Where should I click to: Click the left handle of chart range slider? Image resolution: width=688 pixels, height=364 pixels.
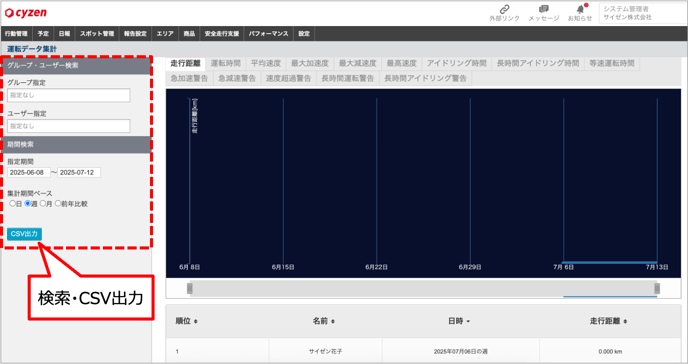190,288
